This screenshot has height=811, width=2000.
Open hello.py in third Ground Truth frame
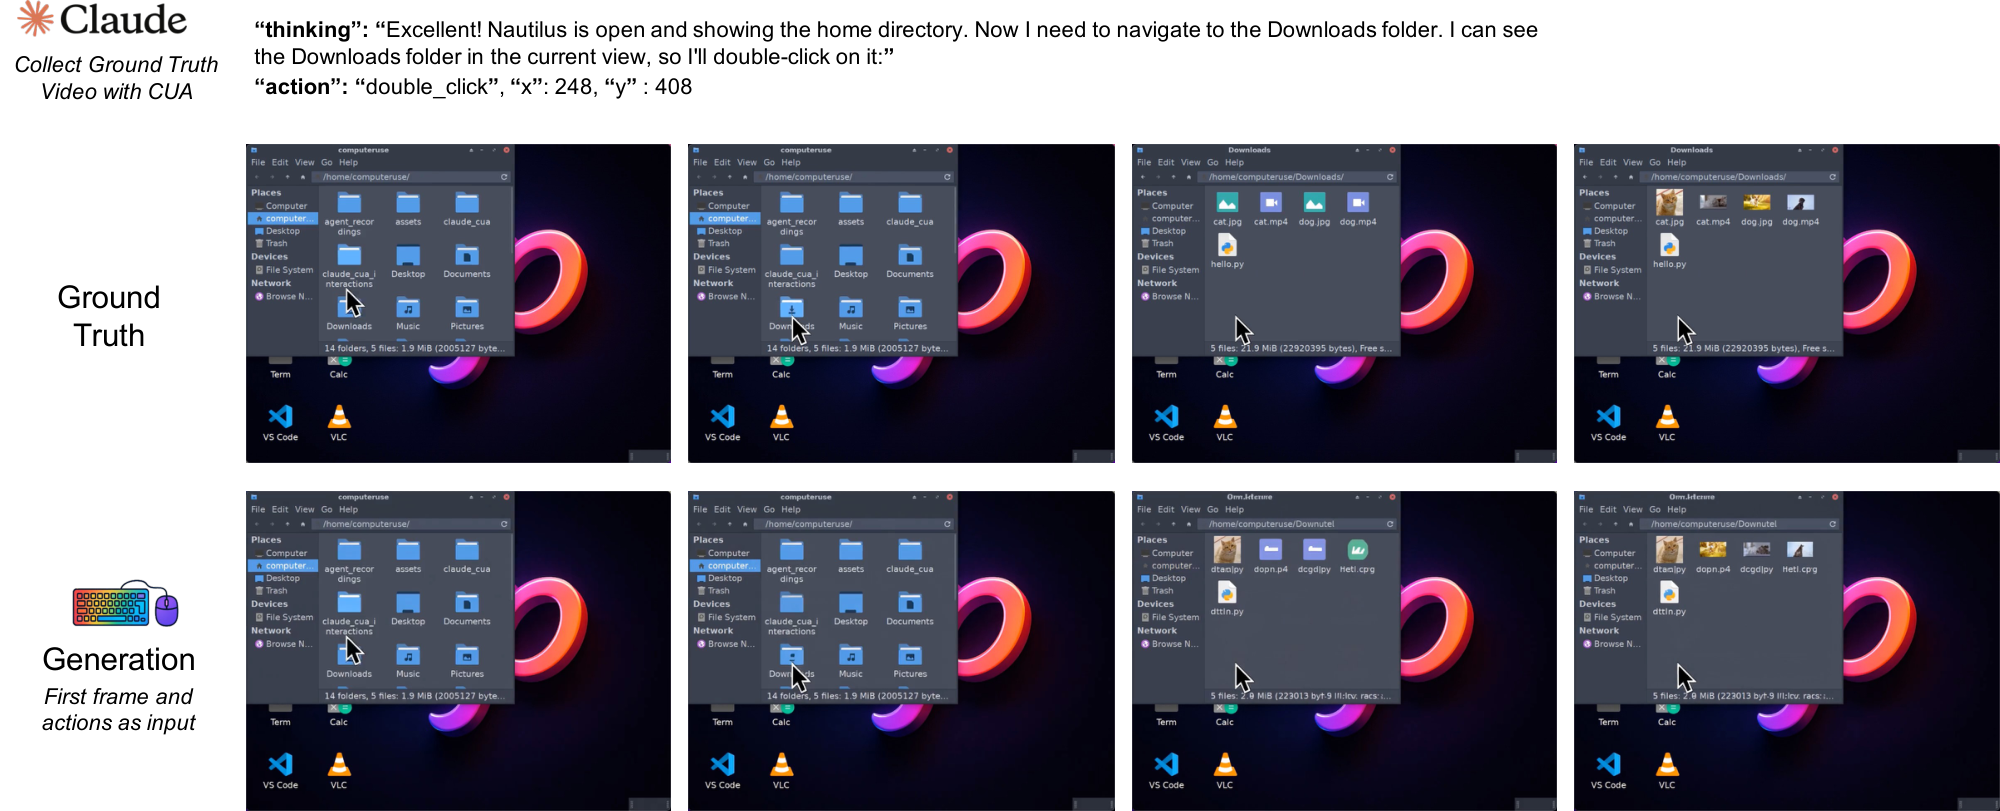tap(1227, 246)
